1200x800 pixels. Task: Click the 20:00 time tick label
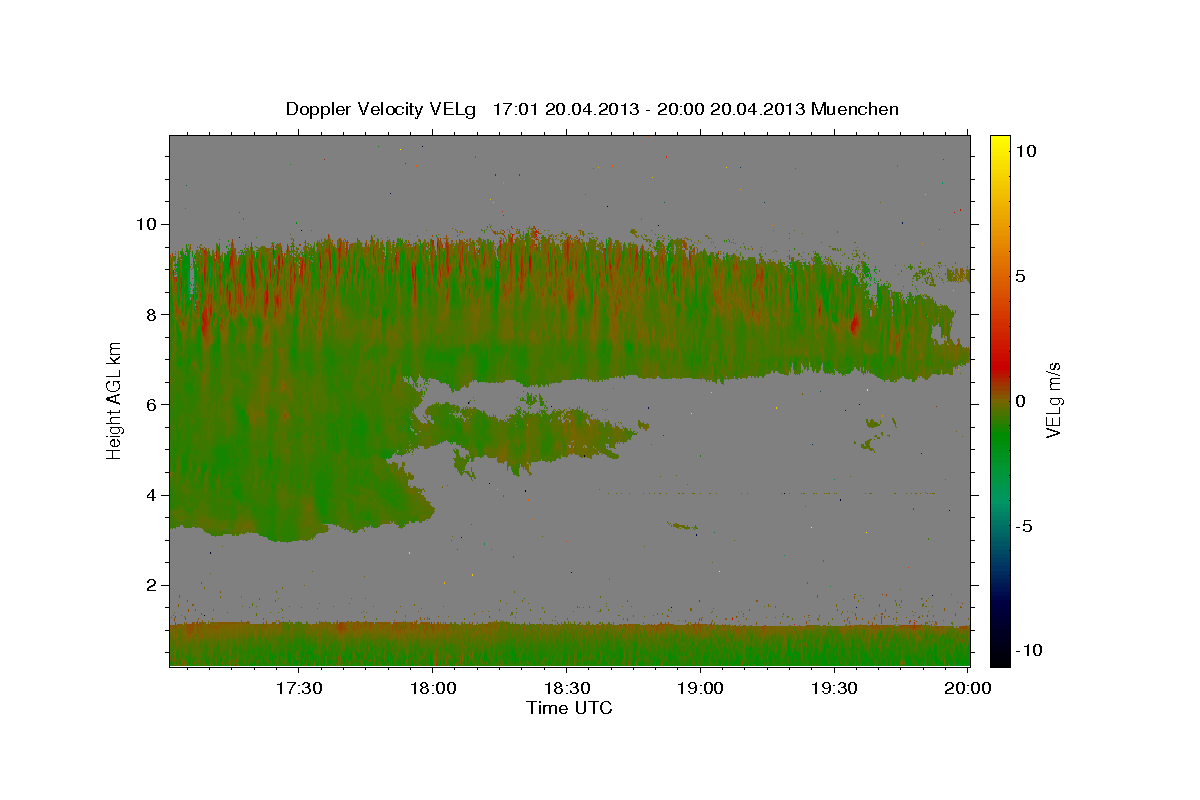(x=968, y=688)
